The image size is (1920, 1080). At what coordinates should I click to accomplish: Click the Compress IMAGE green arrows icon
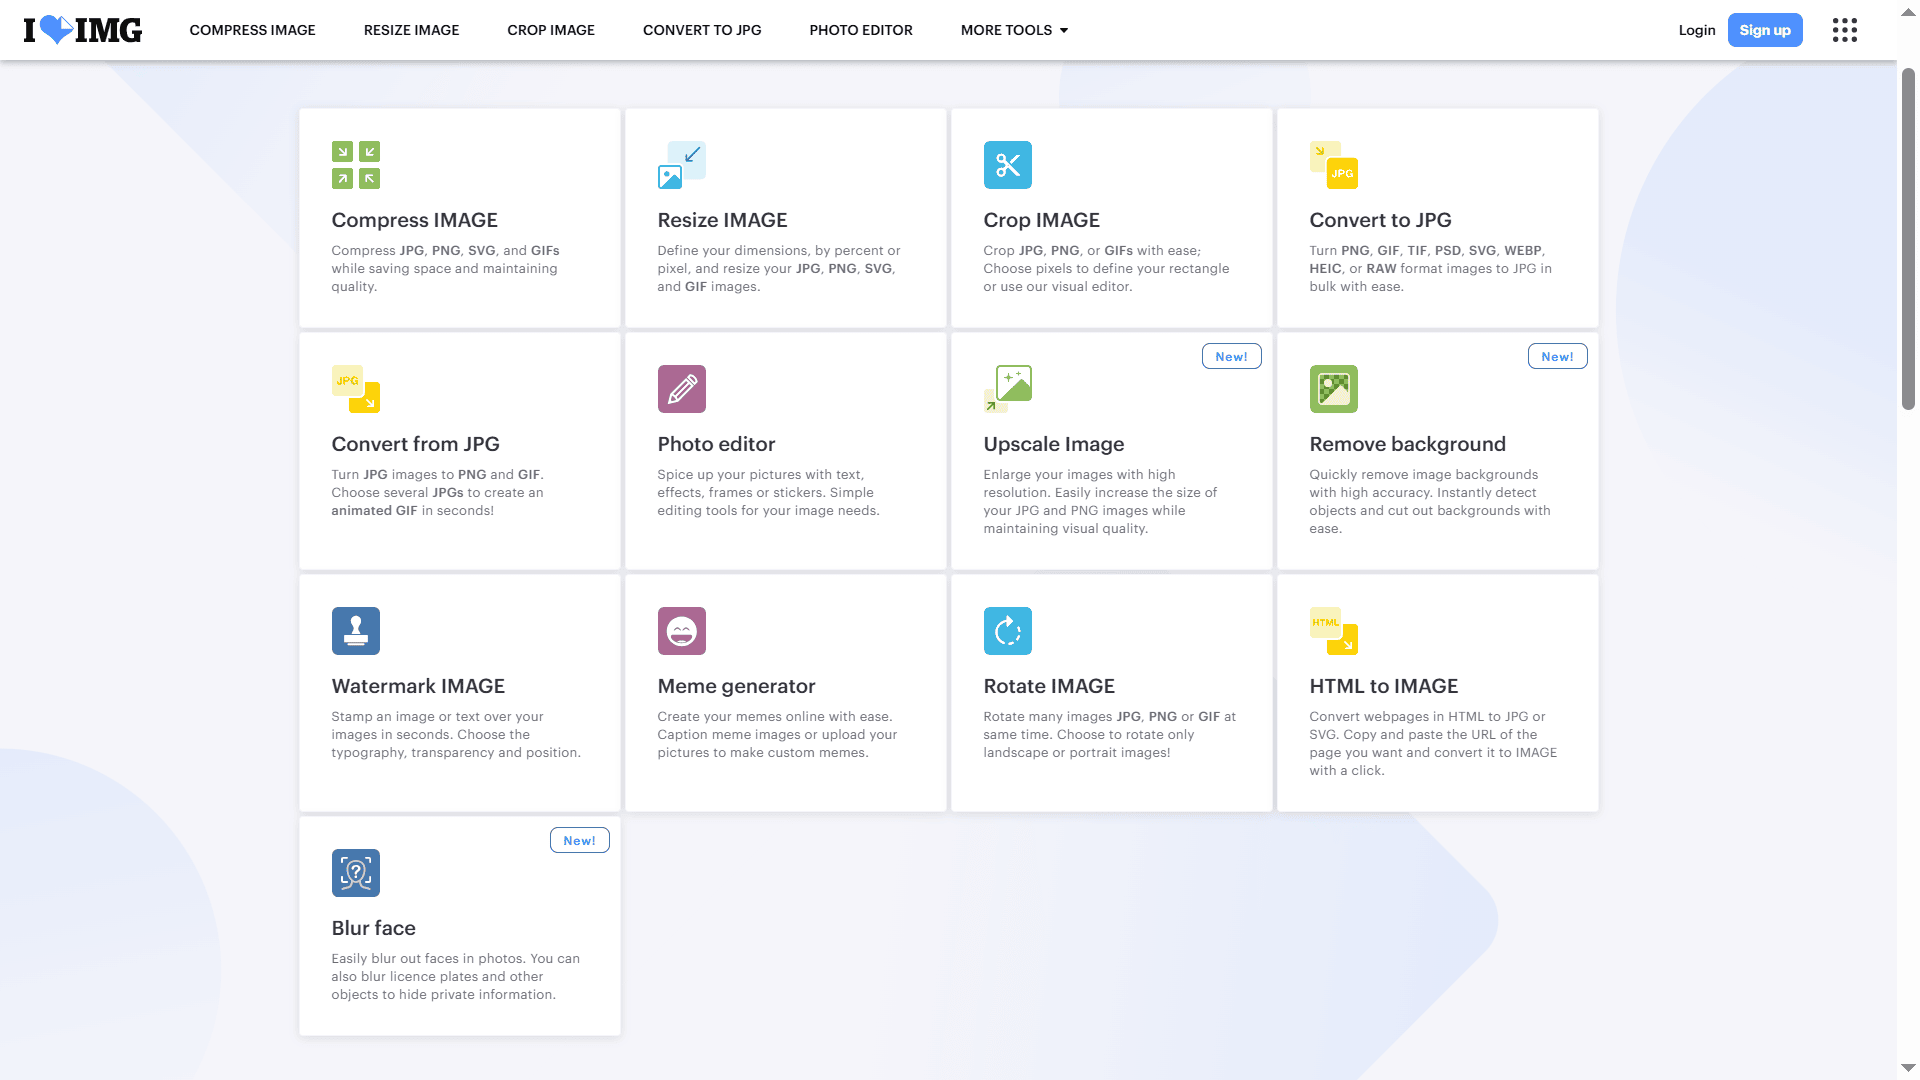pos(355,165)
